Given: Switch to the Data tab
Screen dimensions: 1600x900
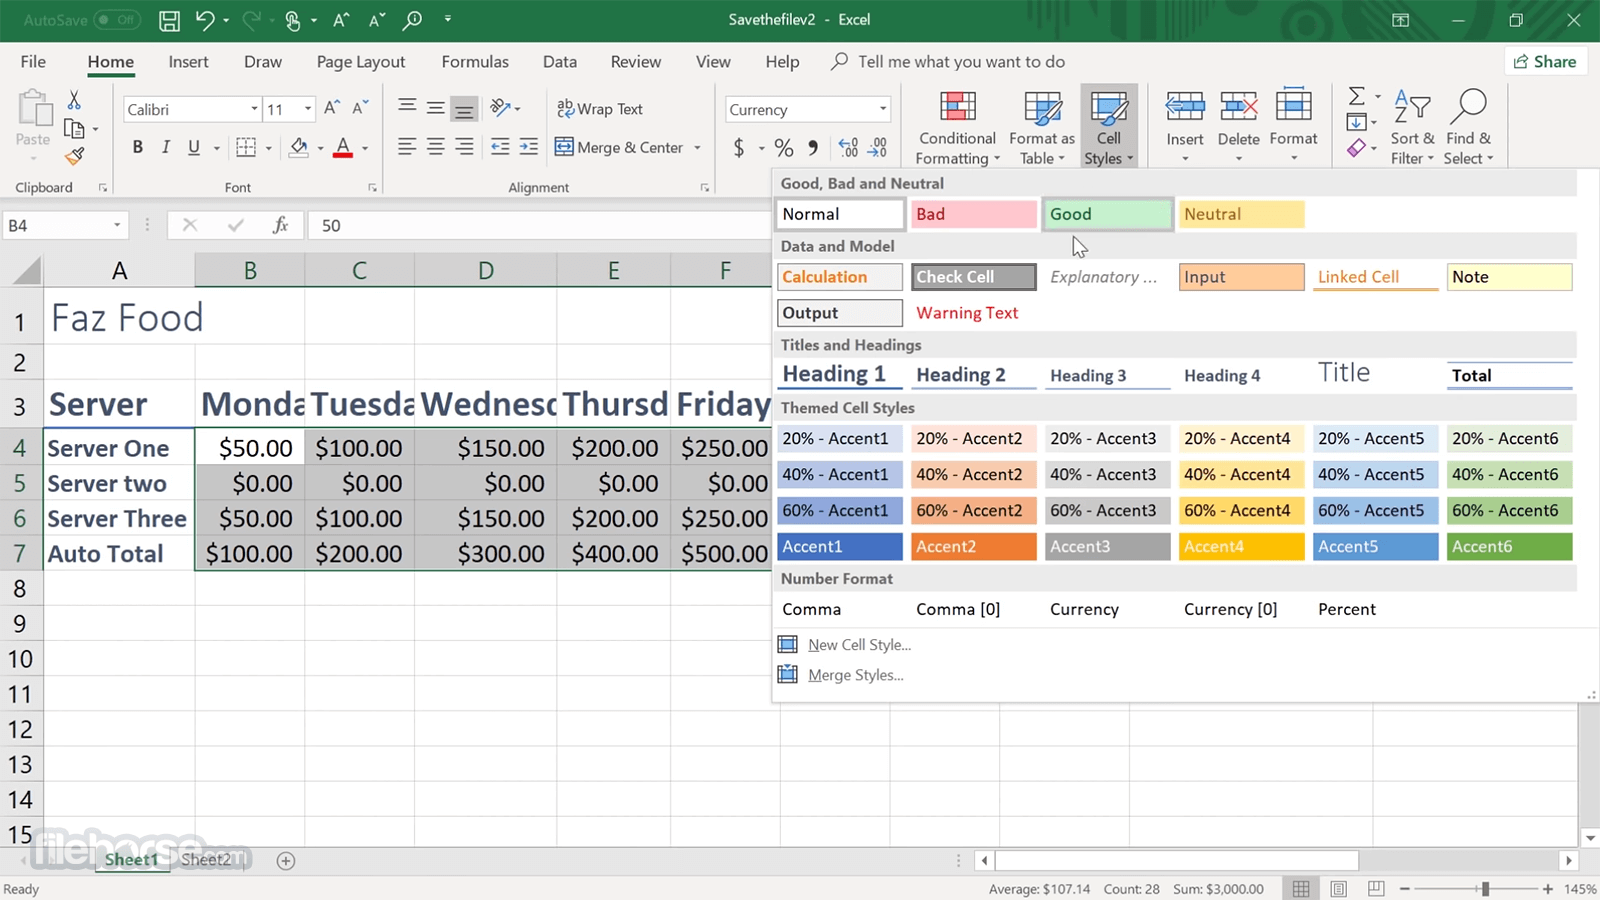Looking at the screenshot, I should tap(560, 61).
